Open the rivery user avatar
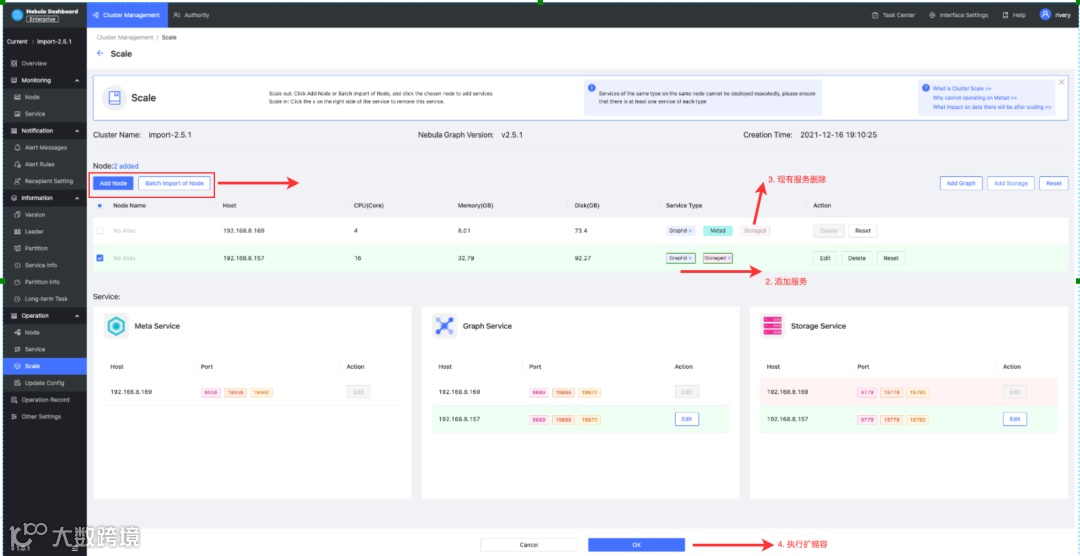 pos(1046,14)
